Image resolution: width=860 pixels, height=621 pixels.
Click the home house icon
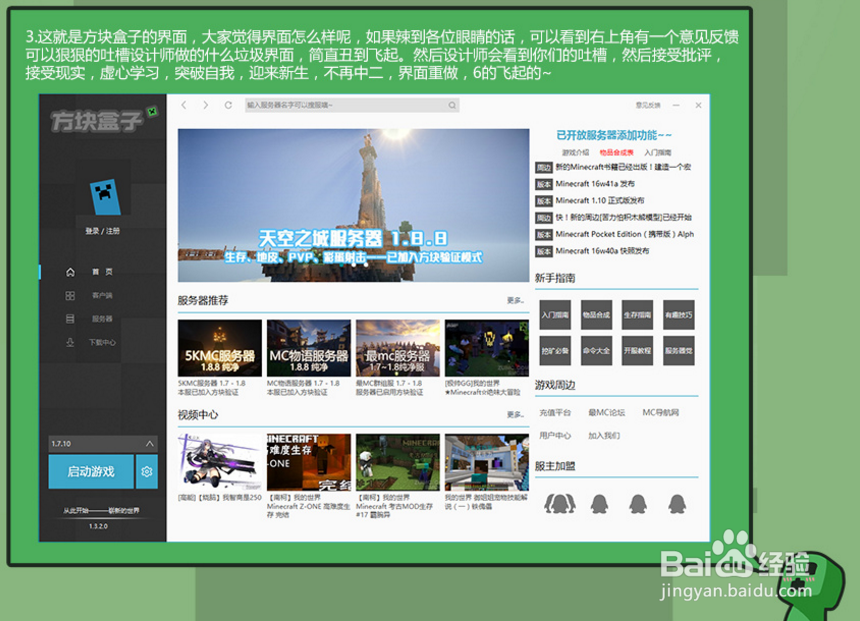click(x=70, y=272)
